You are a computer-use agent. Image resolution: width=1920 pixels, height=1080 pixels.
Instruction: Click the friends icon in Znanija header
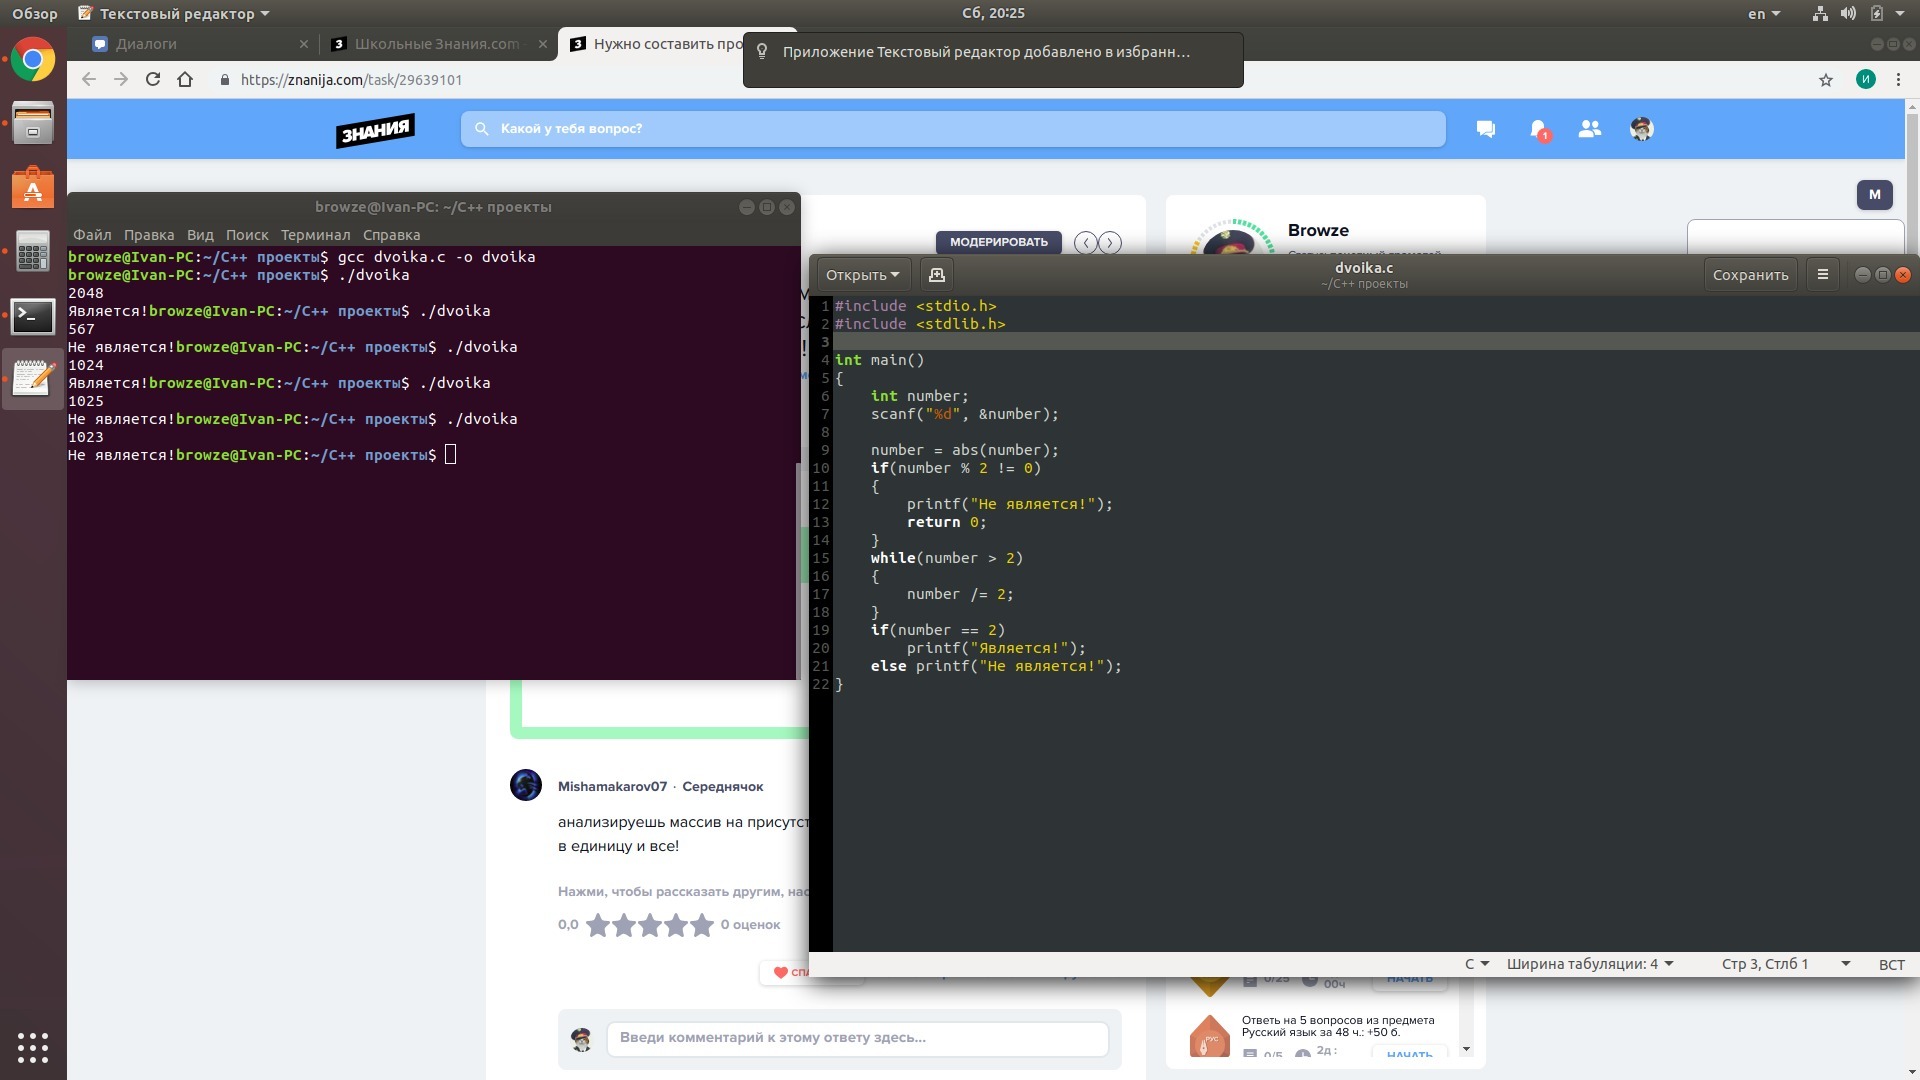tap(1589, 129)
